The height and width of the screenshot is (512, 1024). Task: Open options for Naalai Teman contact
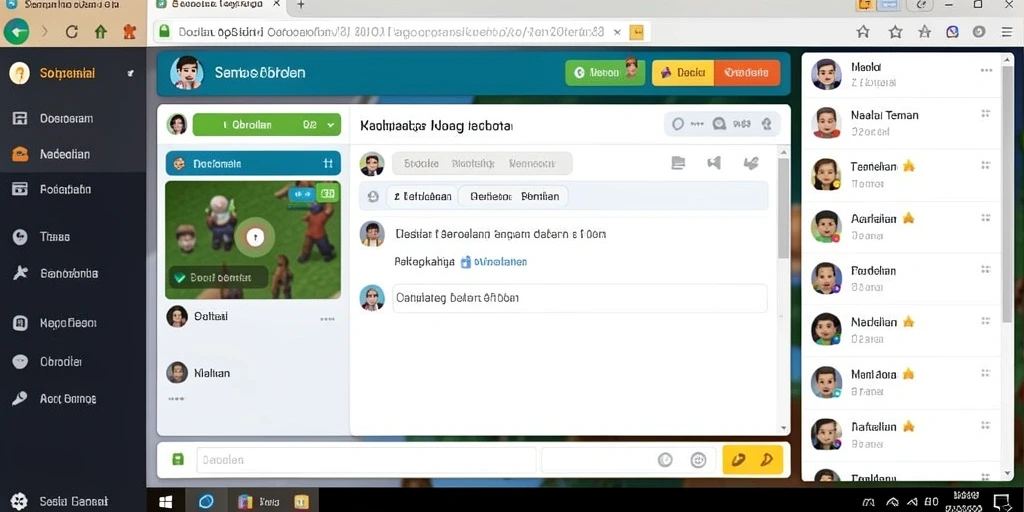(985, 114)
